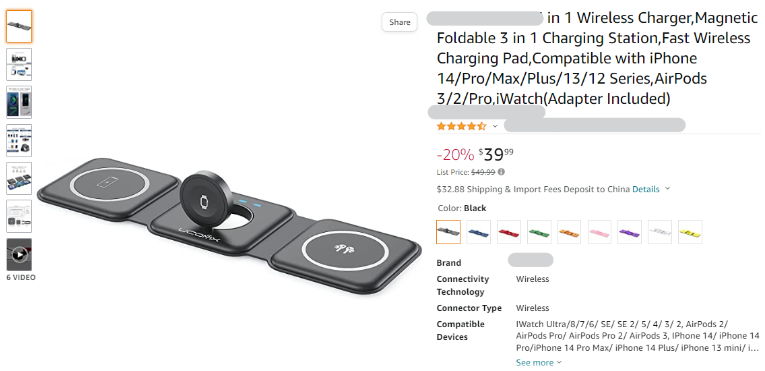Select the green color swatch

pyautogui.click(x=539, y=232)
